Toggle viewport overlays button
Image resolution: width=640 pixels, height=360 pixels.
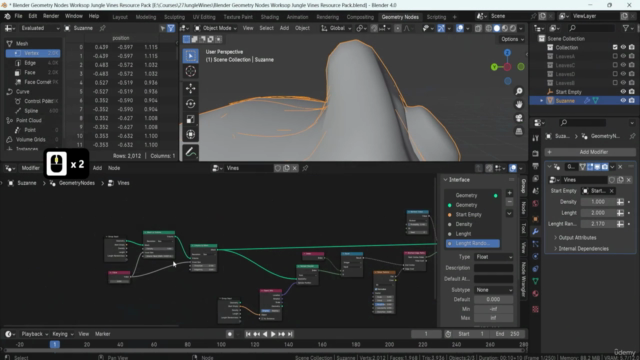pyautogui.click(x=460, y=28)
